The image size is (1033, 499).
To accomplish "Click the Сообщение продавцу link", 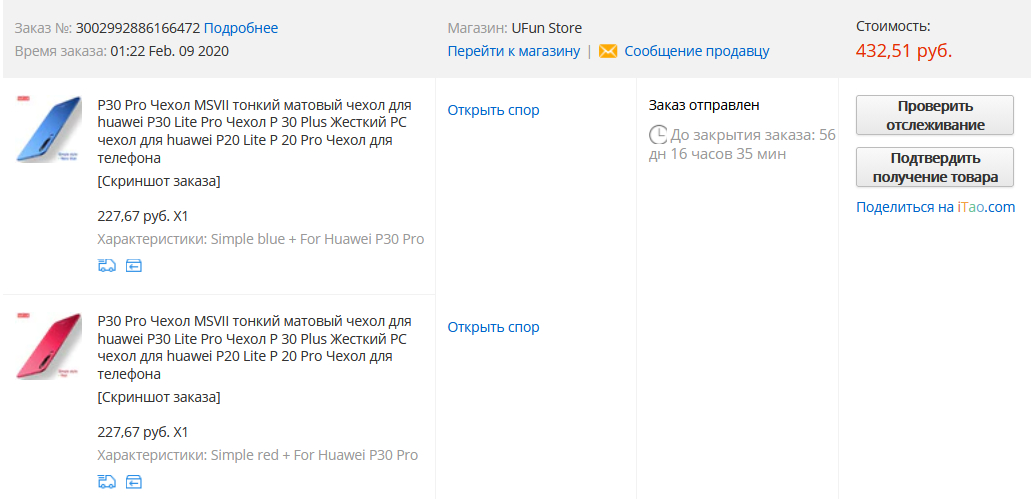I will pyautogui.click(x=697, y=51).
